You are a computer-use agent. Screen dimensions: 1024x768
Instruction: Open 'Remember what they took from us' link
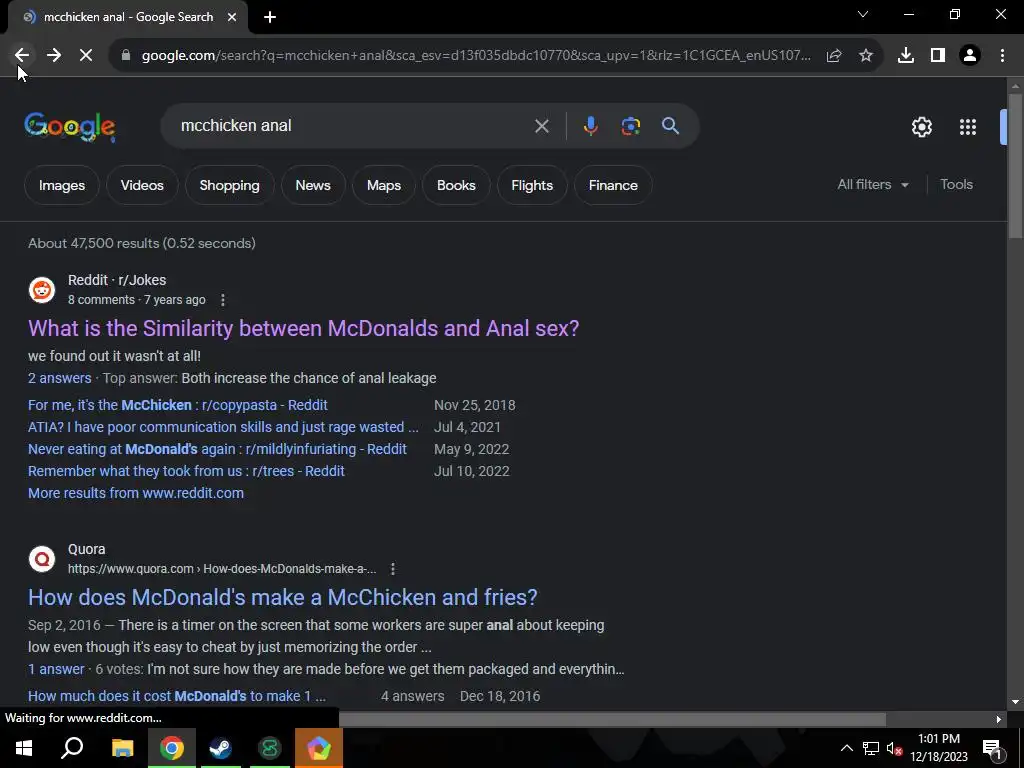click(186, 472)
